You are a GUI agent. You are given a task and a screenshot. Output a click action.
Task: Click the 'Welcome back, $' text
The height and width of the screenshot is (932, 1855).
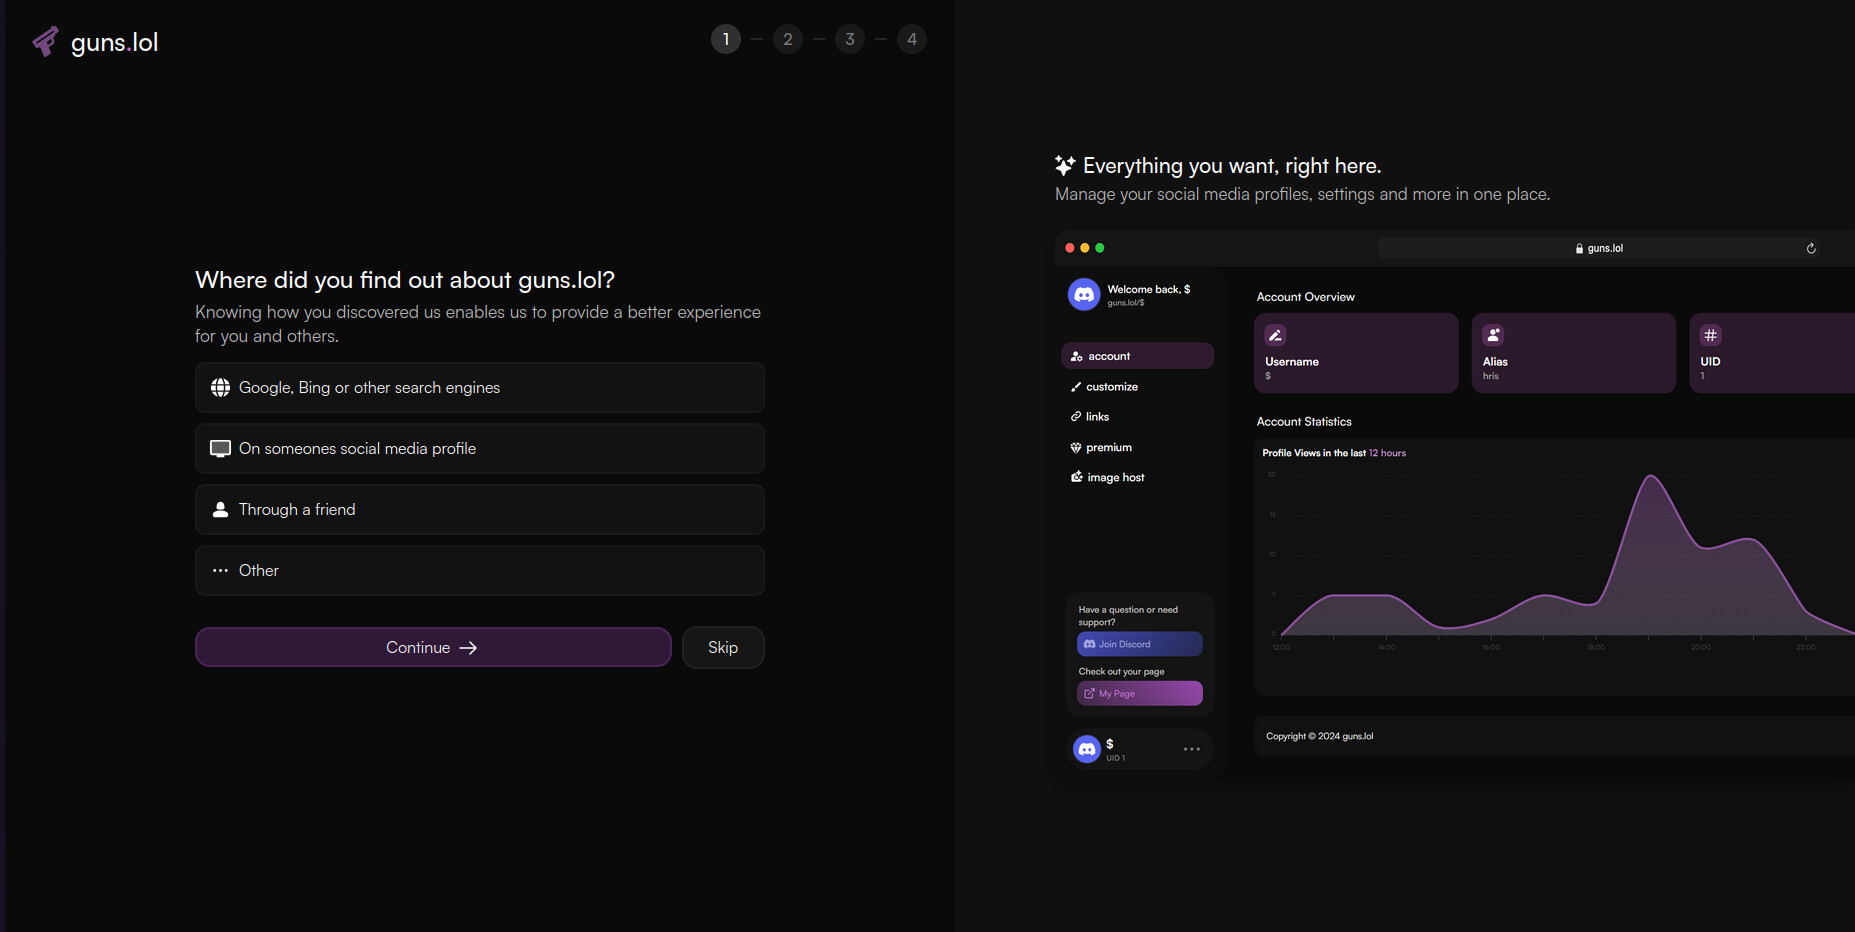(x=1149, y=289)
